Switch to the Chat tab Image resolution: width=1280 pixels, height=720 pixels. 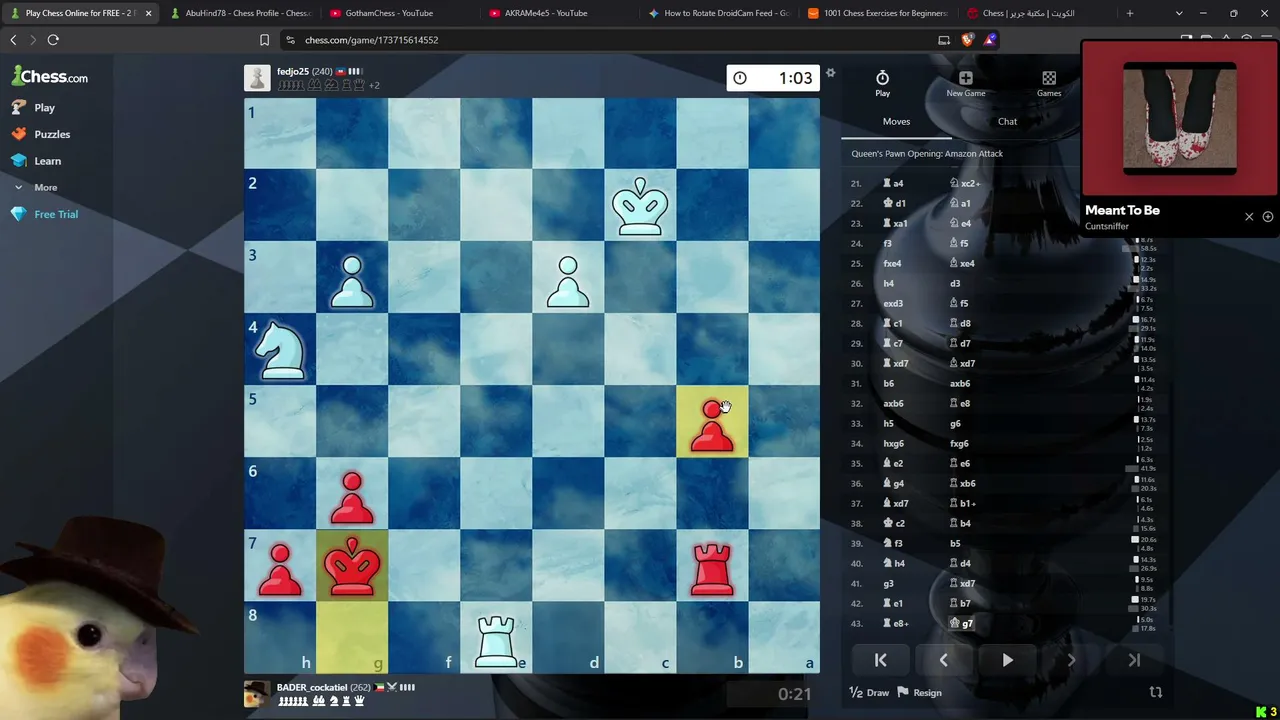point(1007,122)
